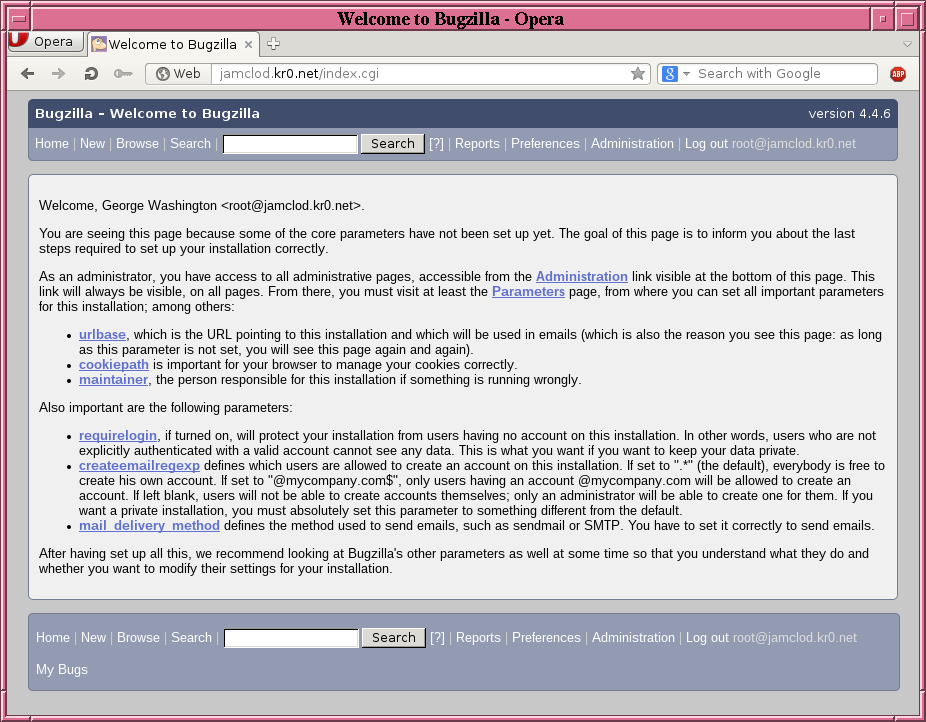Viewport: 926px width, 722px height.
Task: Click the Forward navigation arrow
Action: tap(59, 74)
